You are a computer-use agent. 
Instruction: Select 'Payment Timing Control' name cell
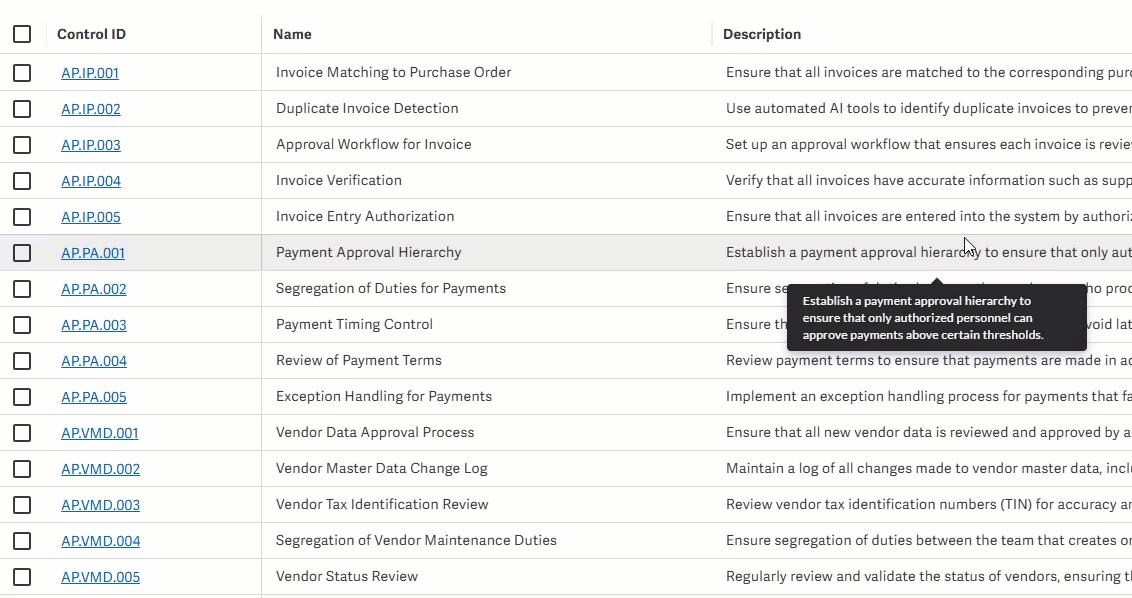[354, 324]
